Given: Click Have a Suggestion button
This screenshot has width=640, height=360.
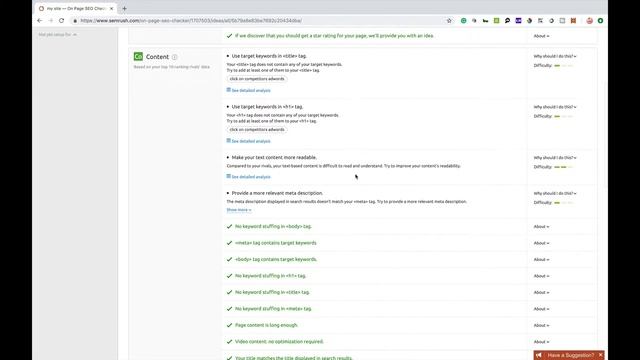Looking at the screenshot, I should click(x=570, y=355).
